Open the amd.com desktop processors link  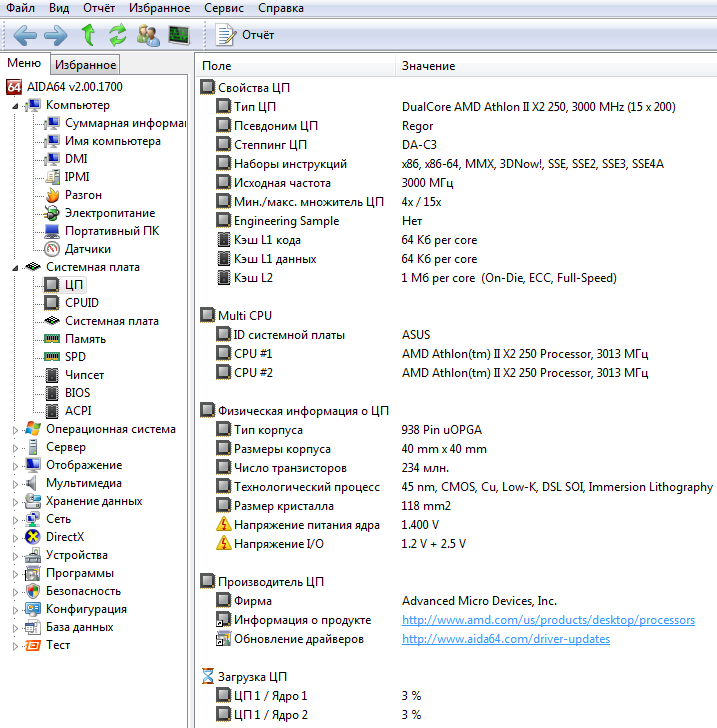coord(548,620)
